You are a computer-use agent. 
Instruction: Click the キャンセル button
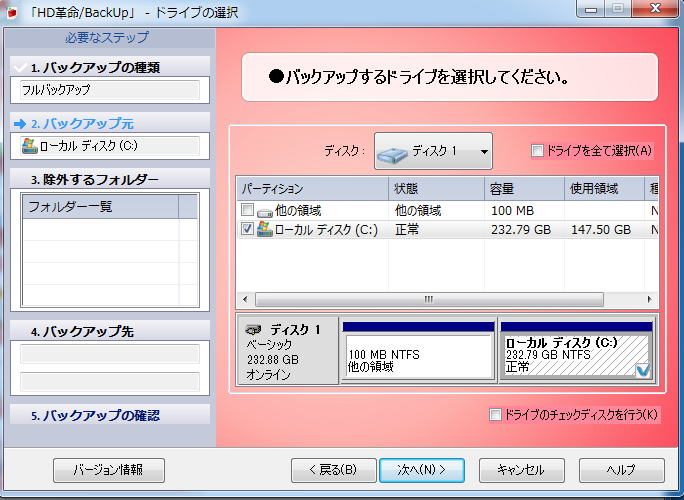tap(519, 469)
